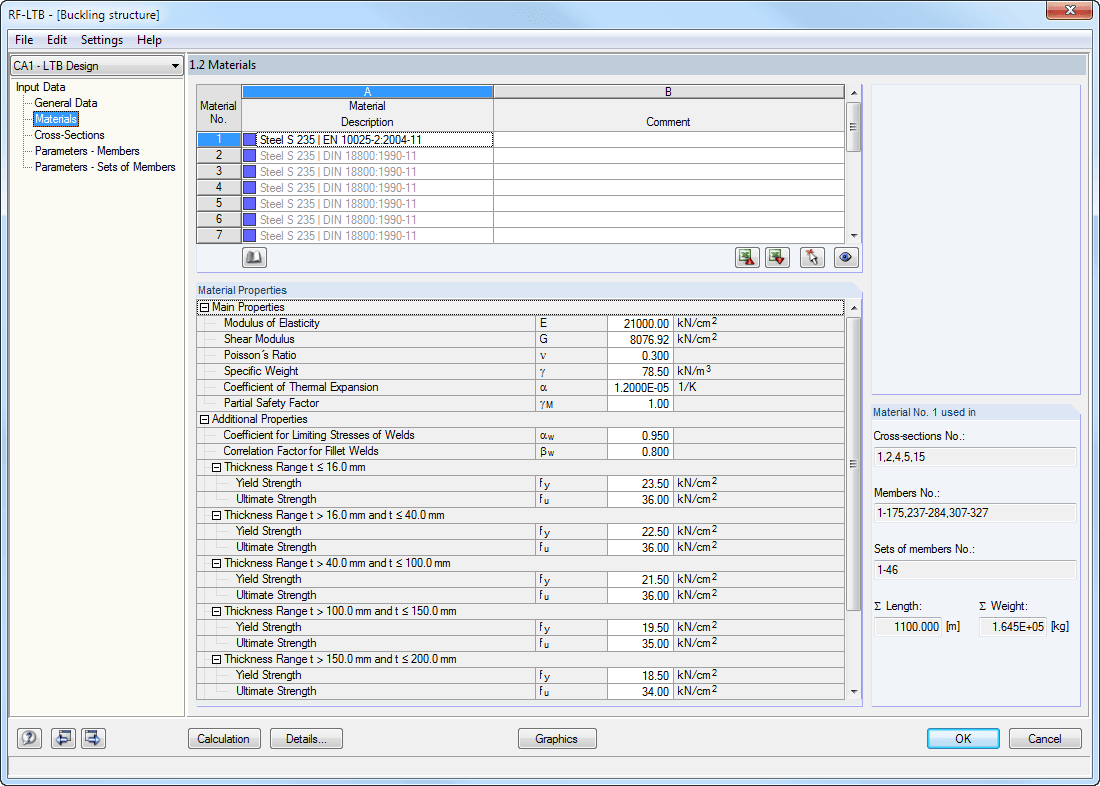Click the pick-material cursor icon

pyautogui.click(x=812, y=258)
